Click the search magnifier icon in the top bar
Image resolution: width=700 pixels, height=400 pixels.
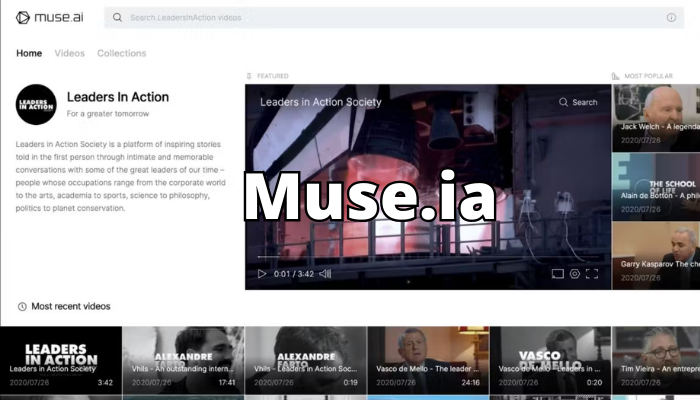pyautogui.click(x=117, y=17)
